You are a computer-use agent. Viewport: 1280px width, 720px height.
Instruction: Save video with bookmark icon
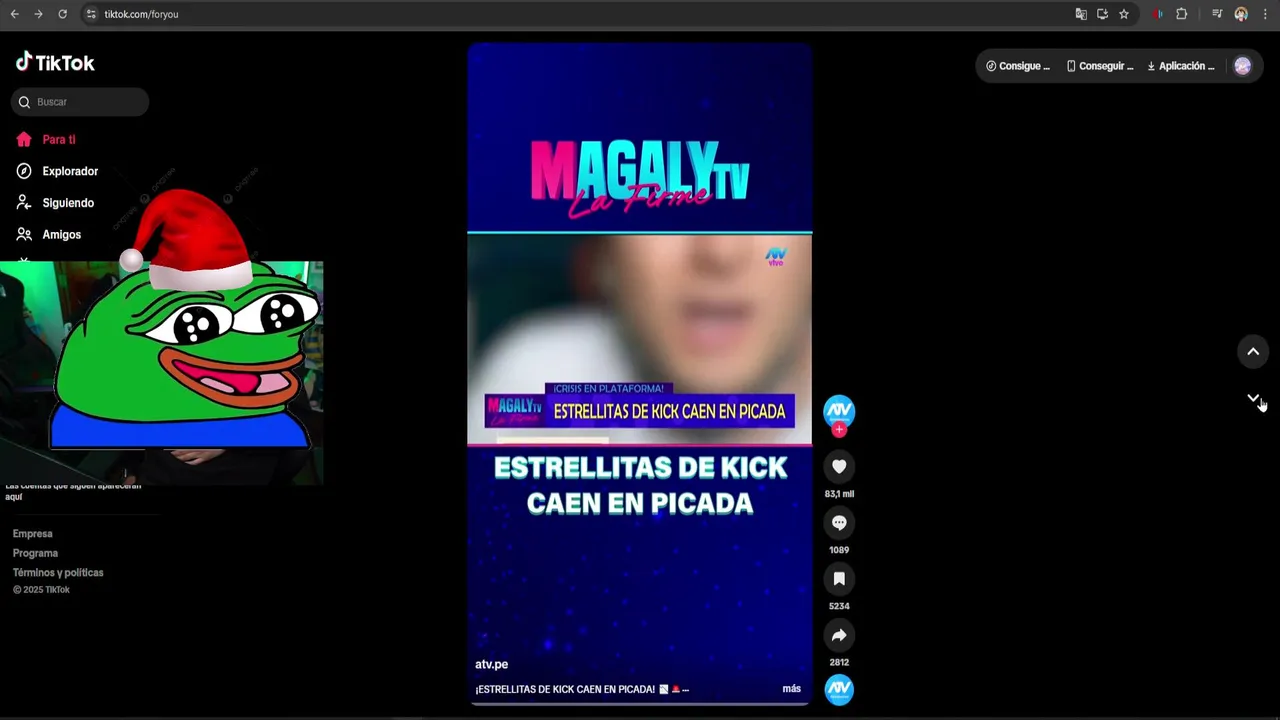coord(839,579)
